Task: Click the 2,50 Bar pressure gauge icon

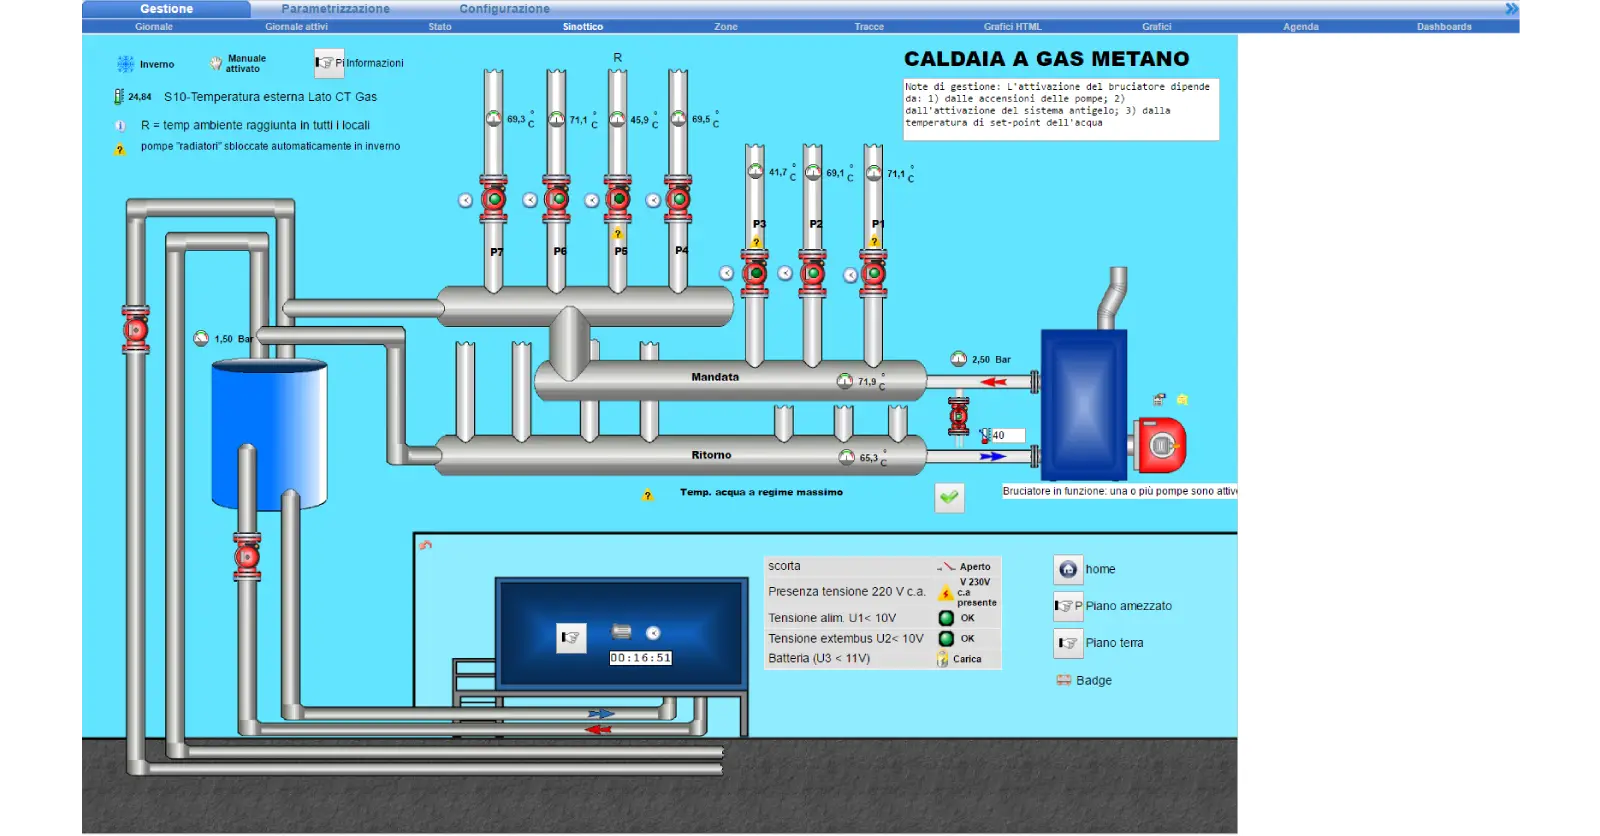Action: pos(959,359)
